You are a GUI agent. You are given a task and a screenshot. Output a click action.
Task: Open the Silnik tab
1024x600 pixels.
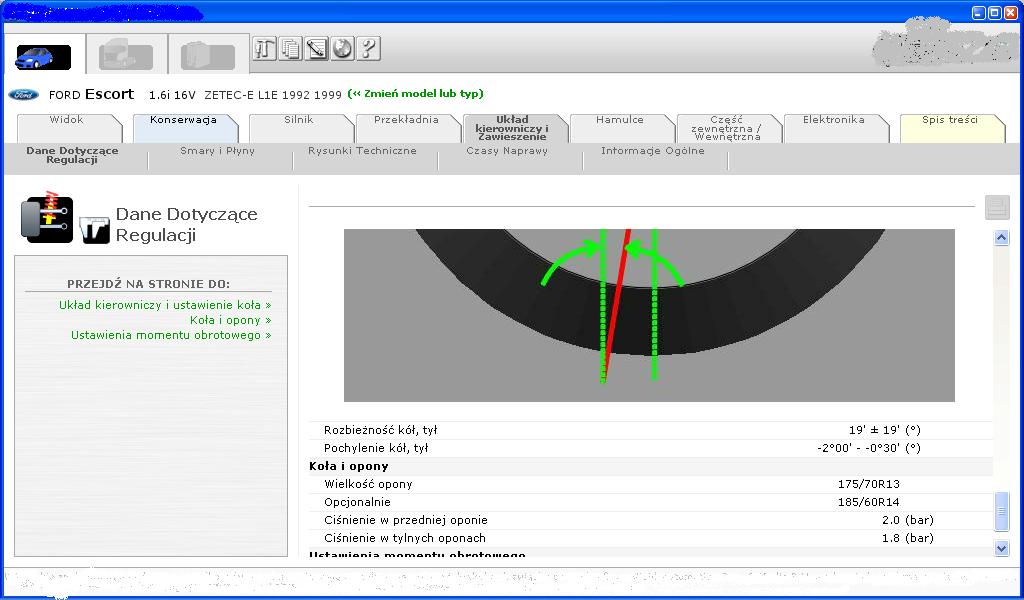click(x=298, y=120)
